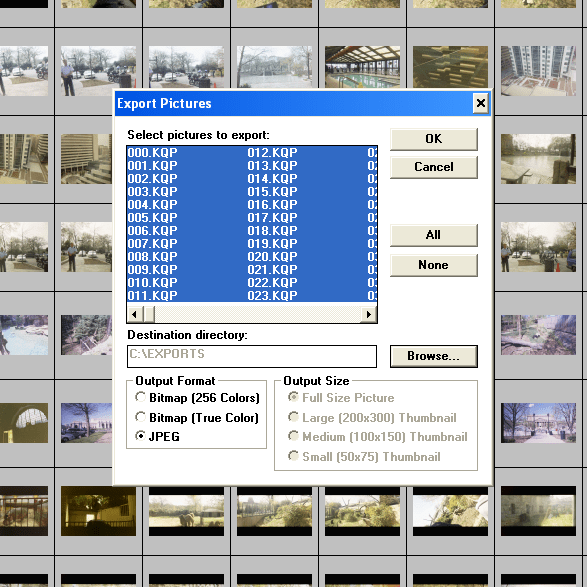
Task: Select 007.KQP in the list
Action: (152, 244)
